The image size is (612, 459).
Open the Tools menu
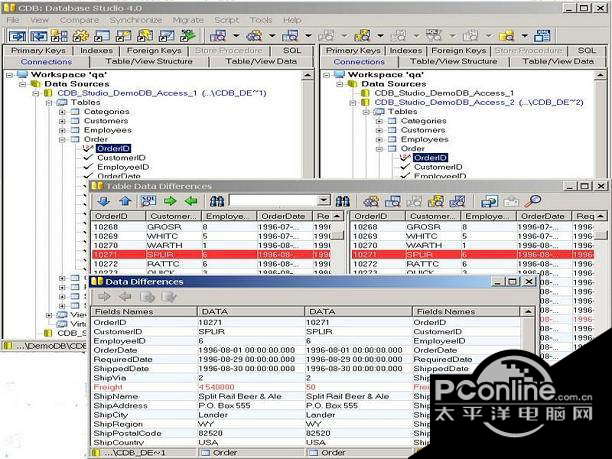click(261, 20)
